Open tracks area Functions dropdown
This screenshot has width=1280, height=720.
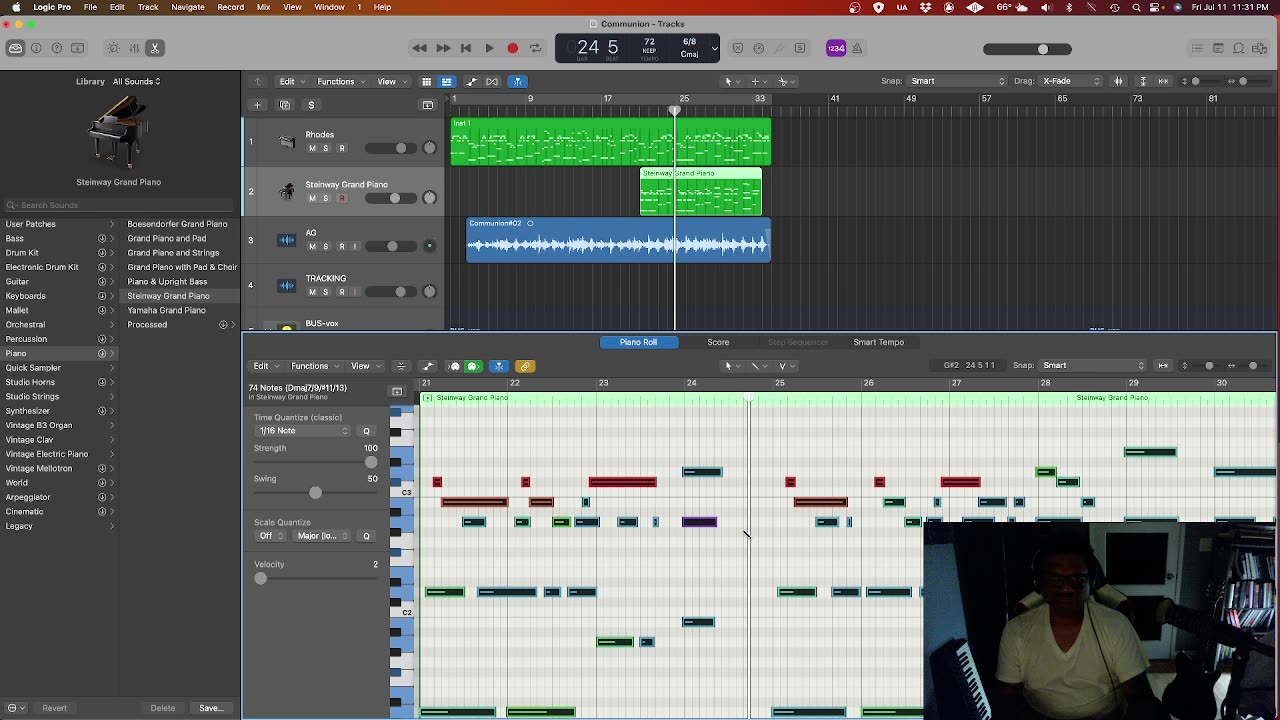point(340,81)
